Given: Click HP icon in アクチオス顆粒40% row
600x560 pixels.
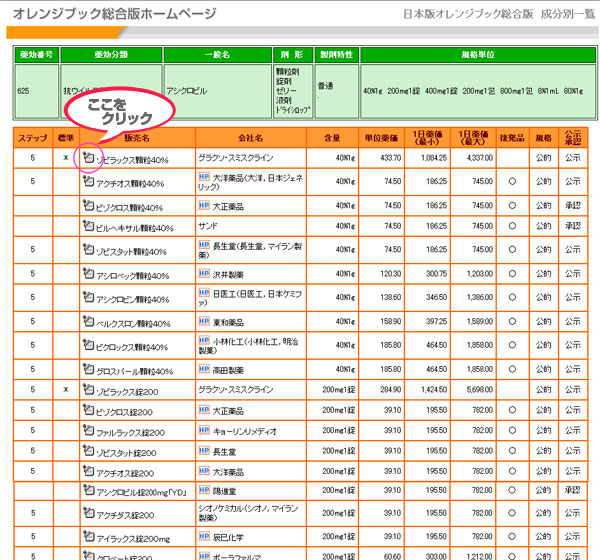Looking at the screenshot, I should pyautogui.click(x=204, y=176).
